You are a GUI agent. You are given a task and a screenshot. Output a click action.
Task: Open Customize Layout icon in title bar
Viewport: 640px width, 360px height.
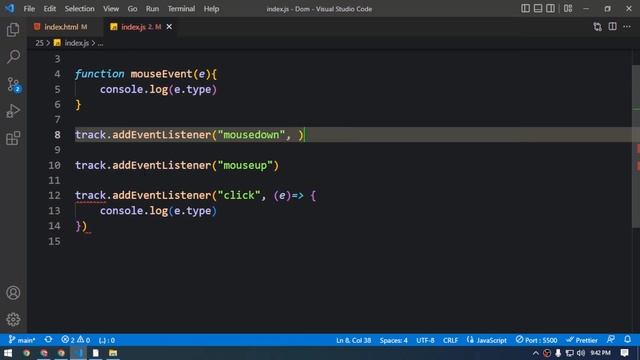pos(568,9)
